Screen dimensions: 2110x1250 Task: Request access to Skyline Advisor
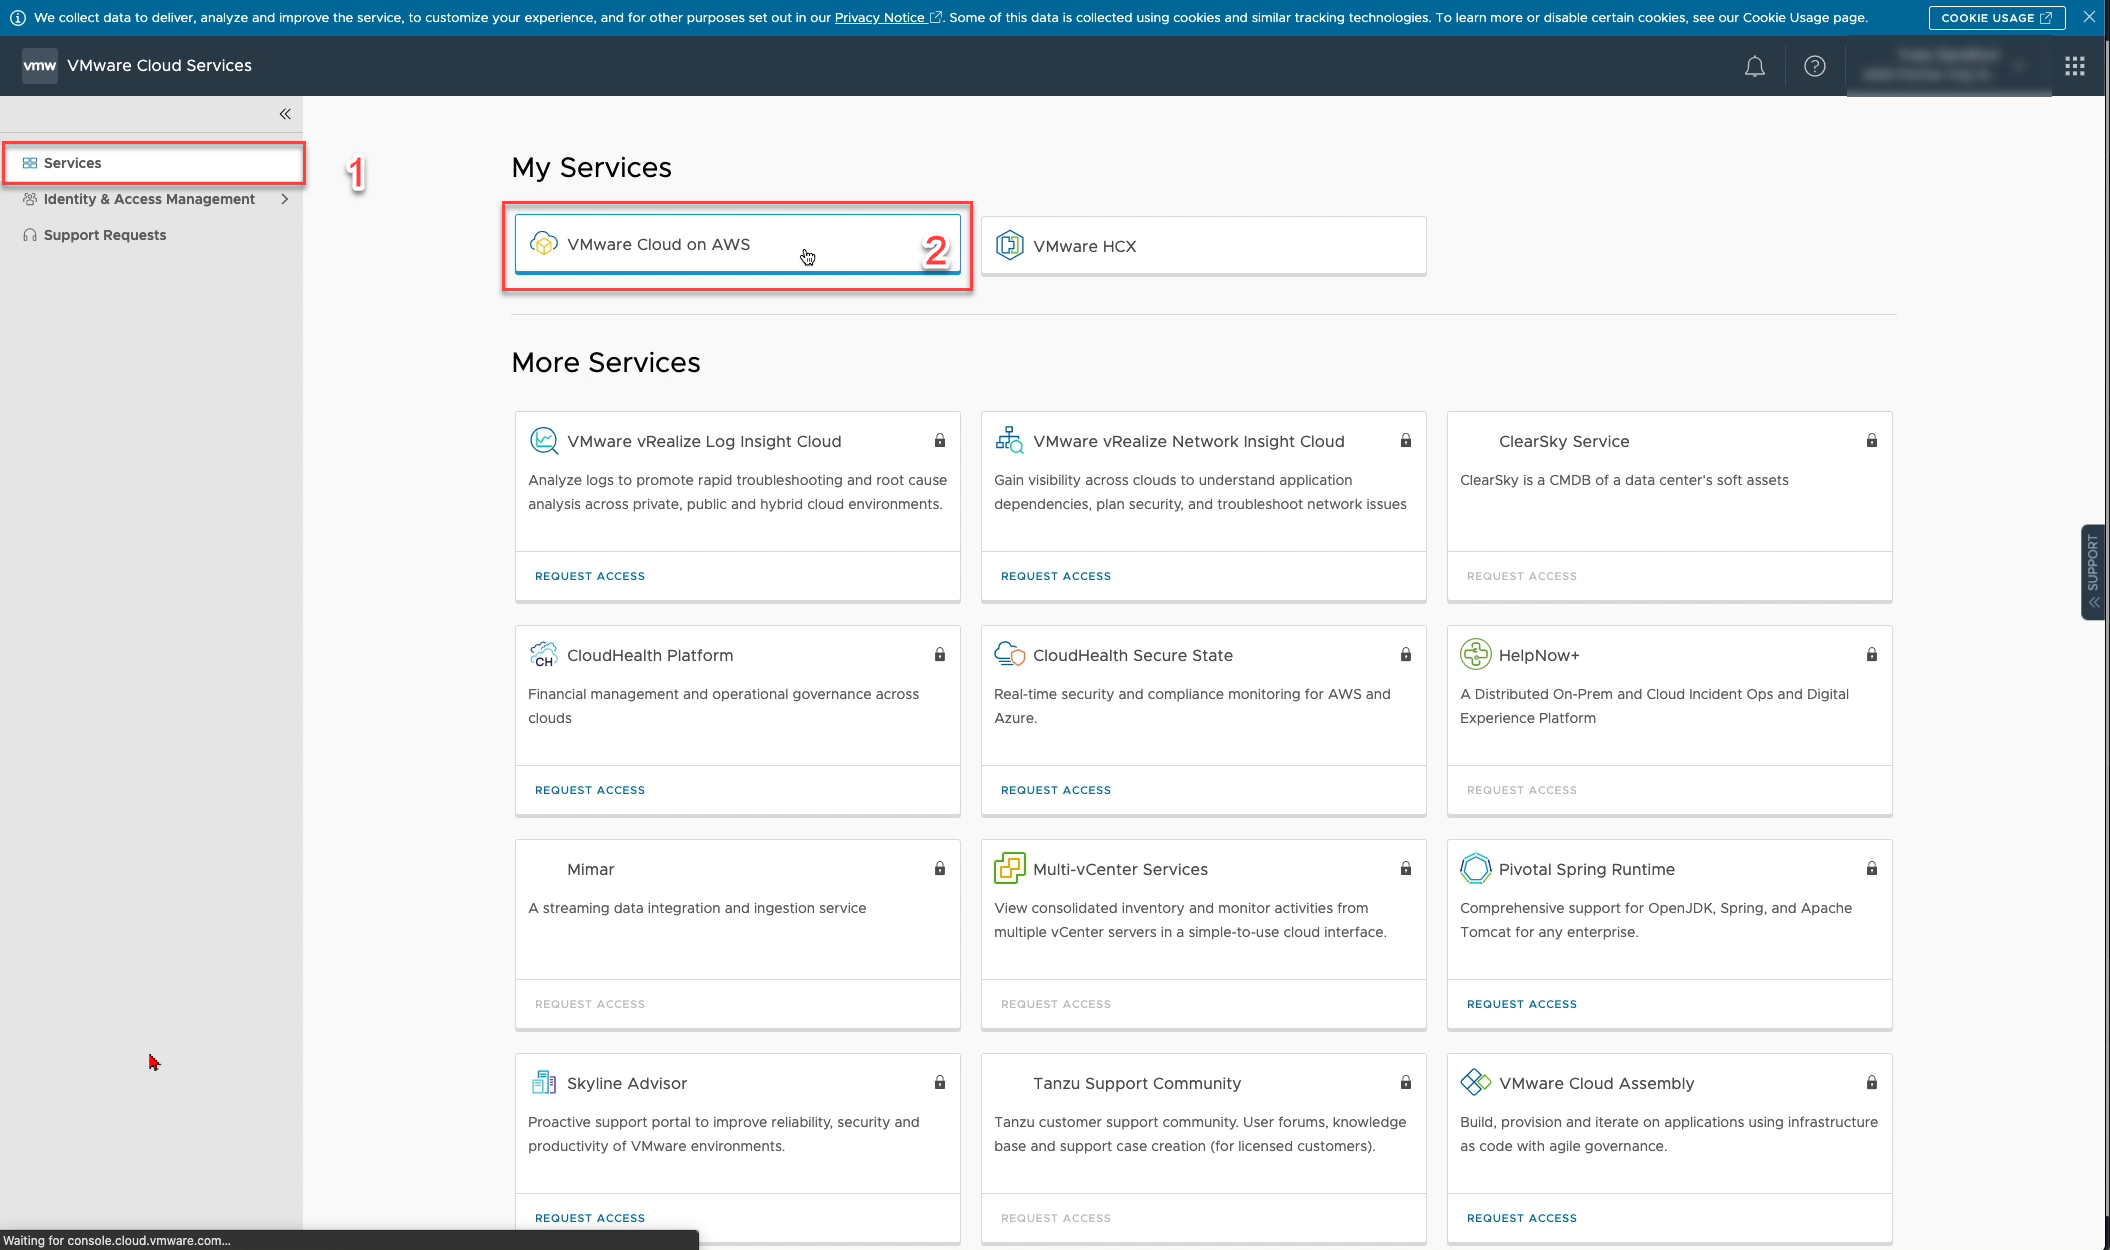[590, 1219]
